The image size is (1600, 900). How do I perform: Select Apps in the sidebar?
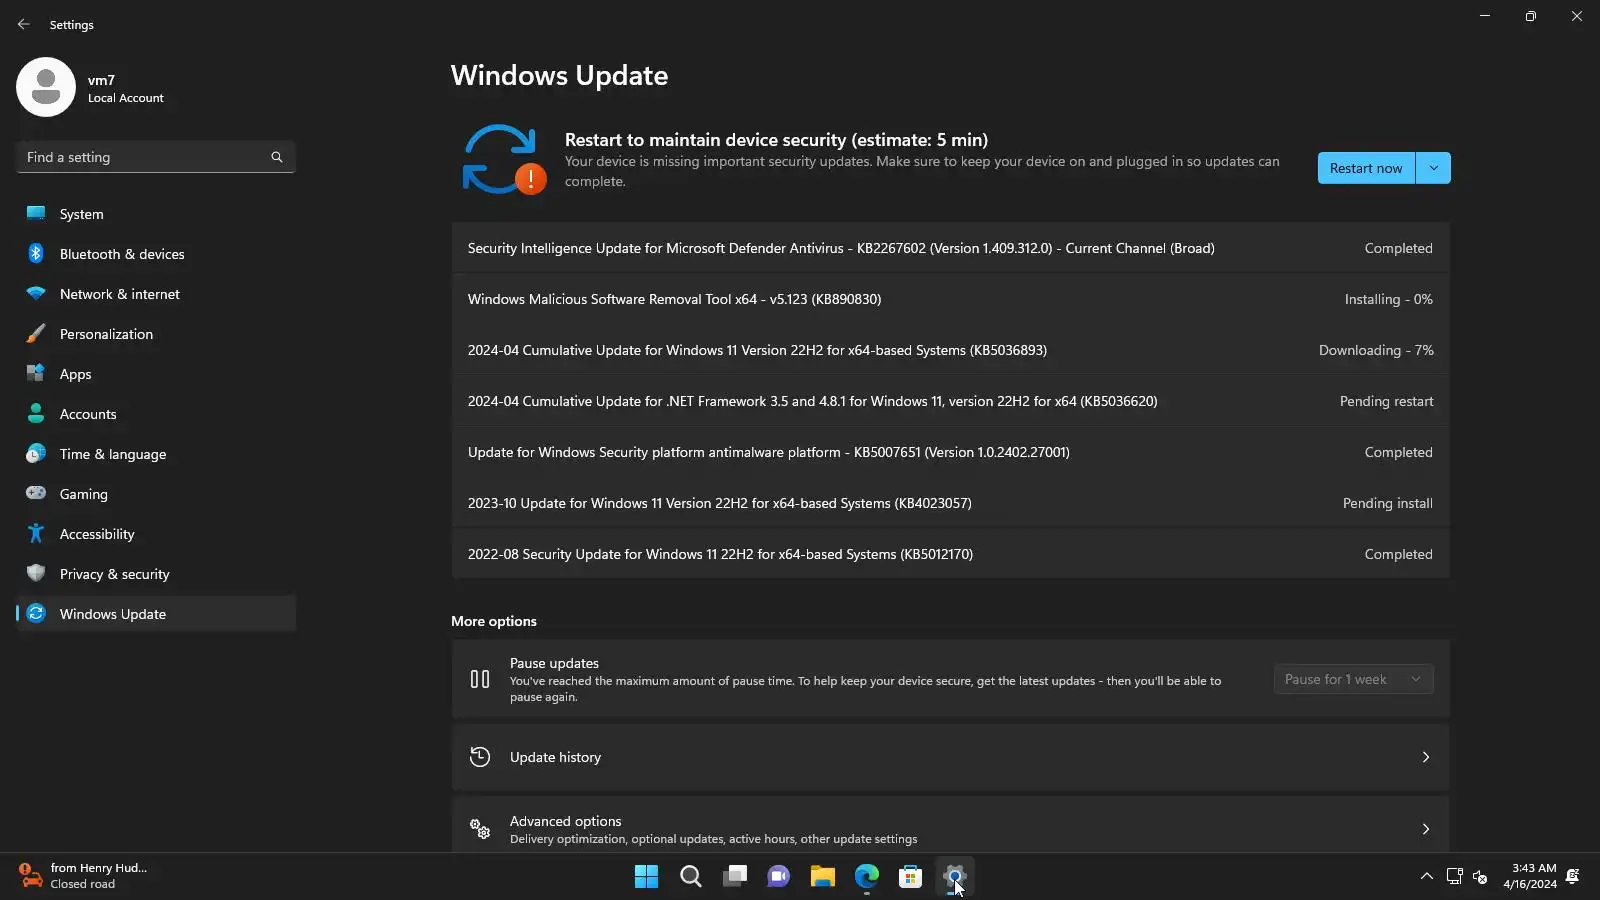[156, 374]
